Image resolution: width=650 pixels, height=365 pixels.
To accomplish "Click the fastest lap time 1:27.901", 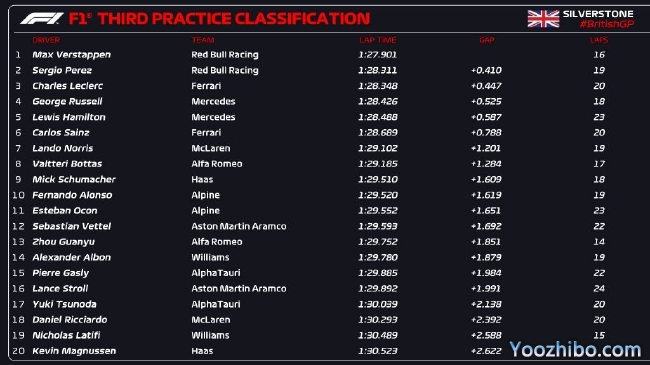I will point(378,55).
